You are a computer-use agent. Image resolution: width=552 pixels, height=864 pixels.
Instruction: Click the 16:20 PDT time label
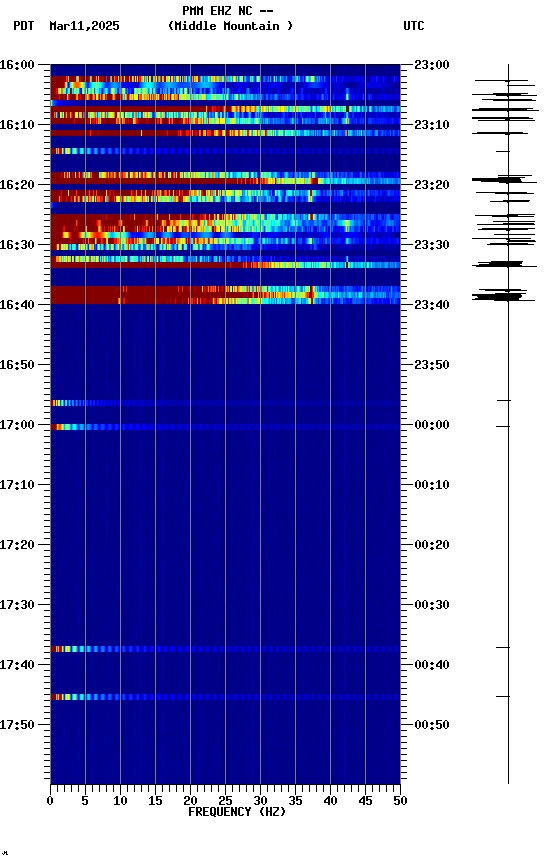(17, 185)
